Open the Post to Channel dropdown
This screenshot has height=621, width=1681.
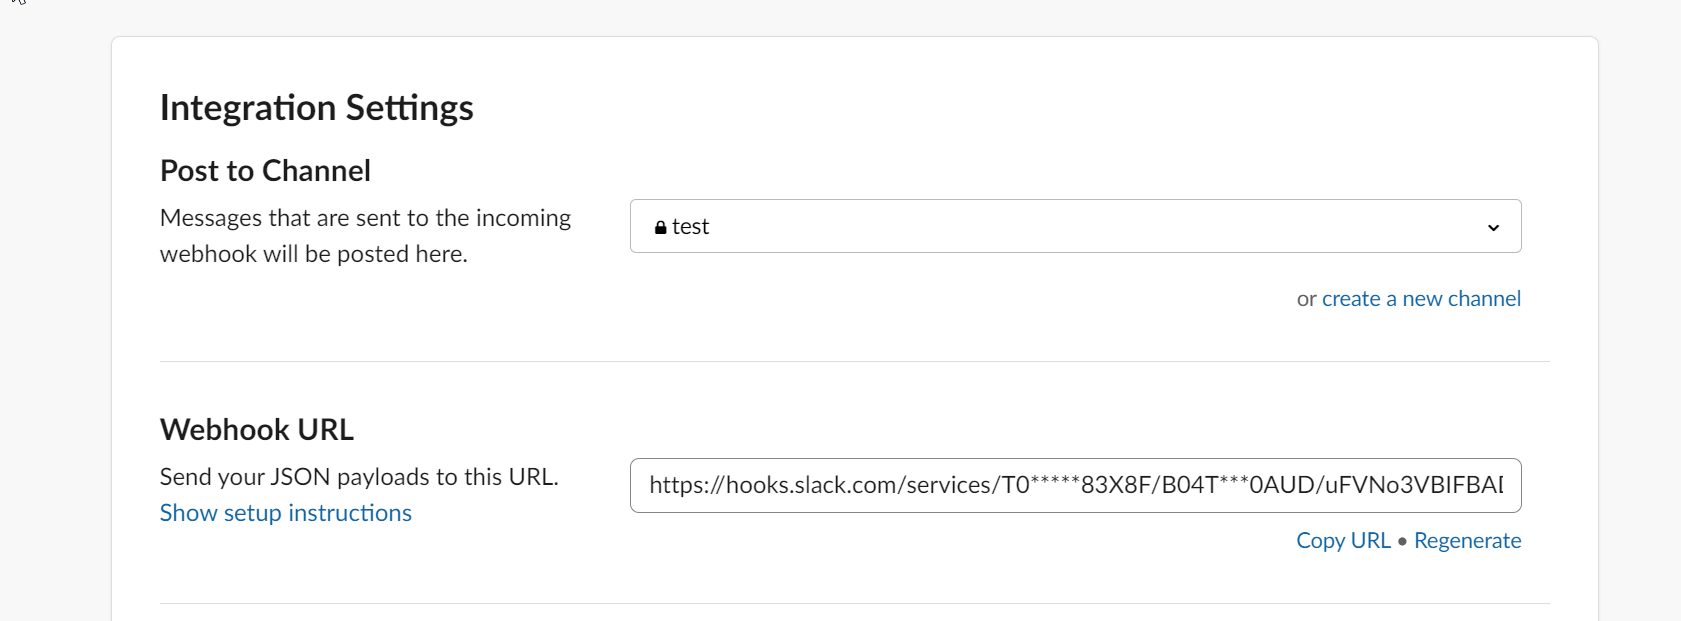[x=1075, y=226]
